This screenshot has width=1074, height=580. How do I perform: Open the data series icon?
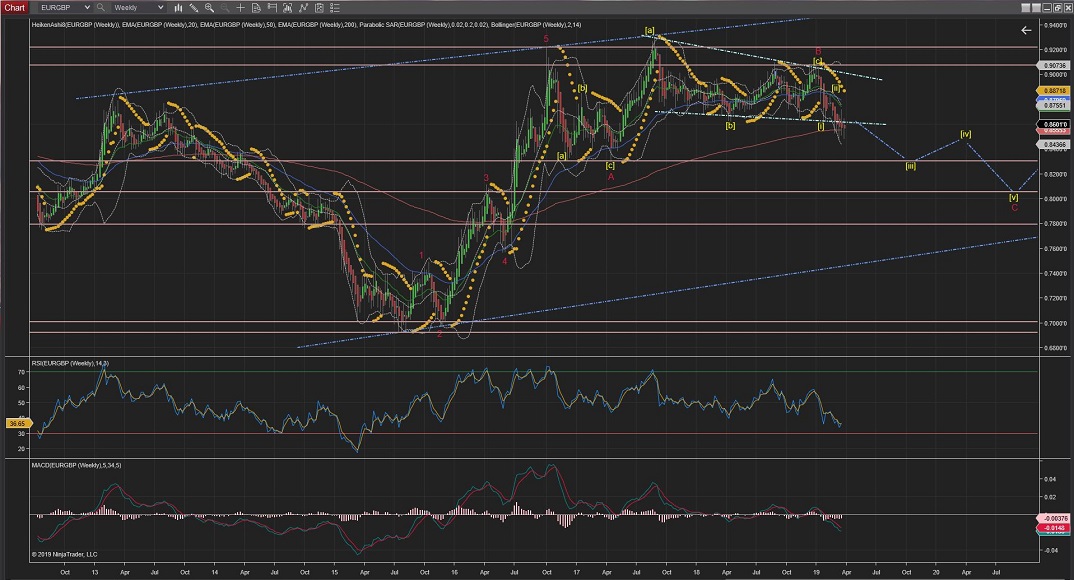288,8
